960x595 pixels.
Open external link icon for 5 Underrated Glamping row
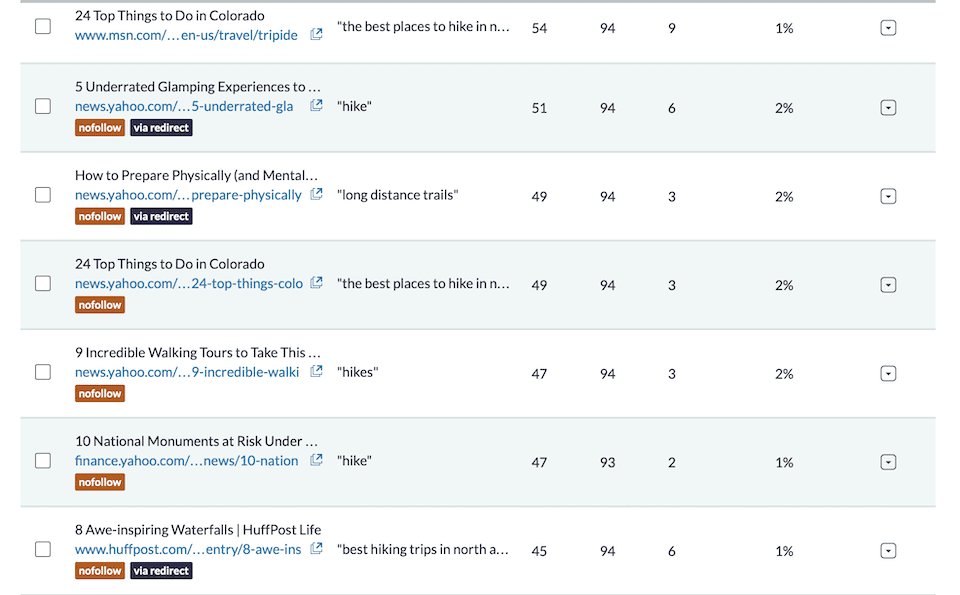[x=316, y=106]
